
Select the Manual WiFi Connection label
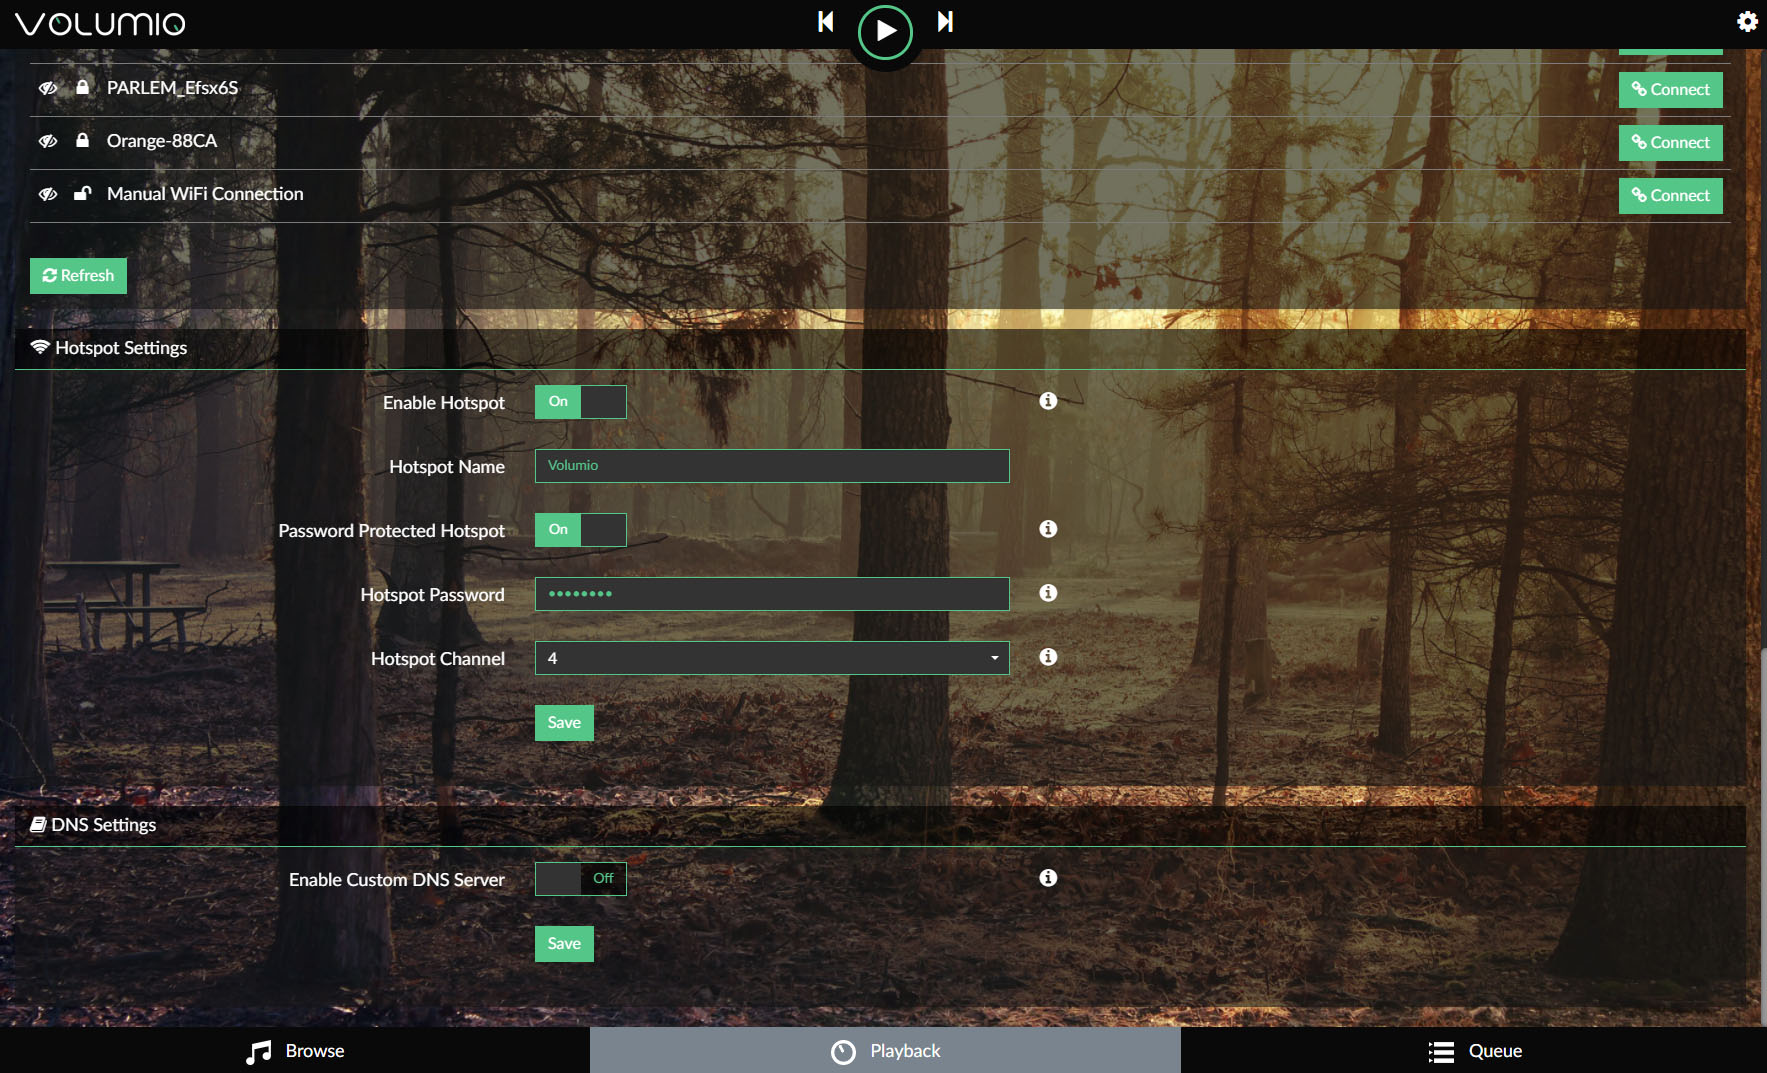[x=205, y=194]
